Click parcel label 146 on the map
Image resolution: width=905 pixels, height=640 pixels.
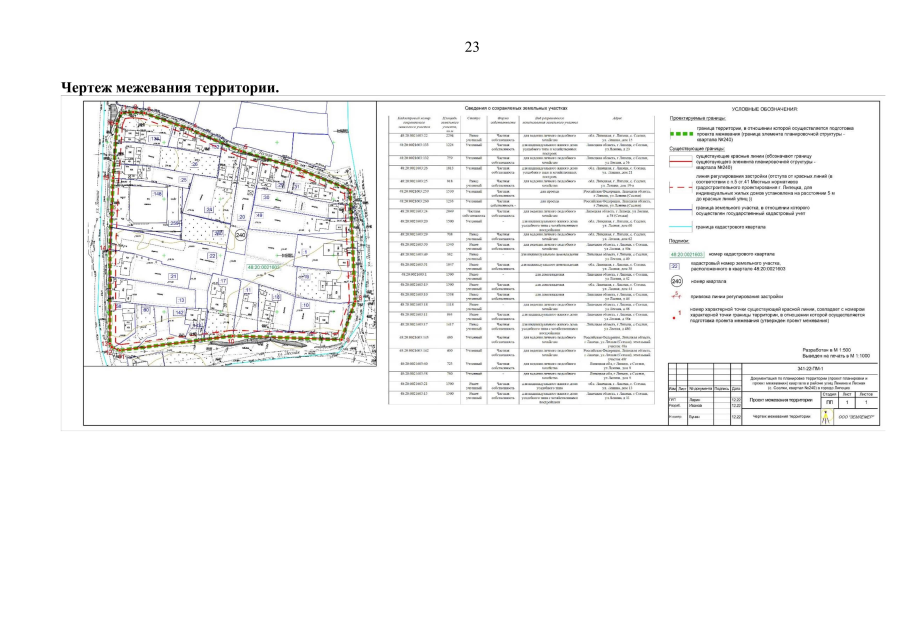click(x=157, y=195)
